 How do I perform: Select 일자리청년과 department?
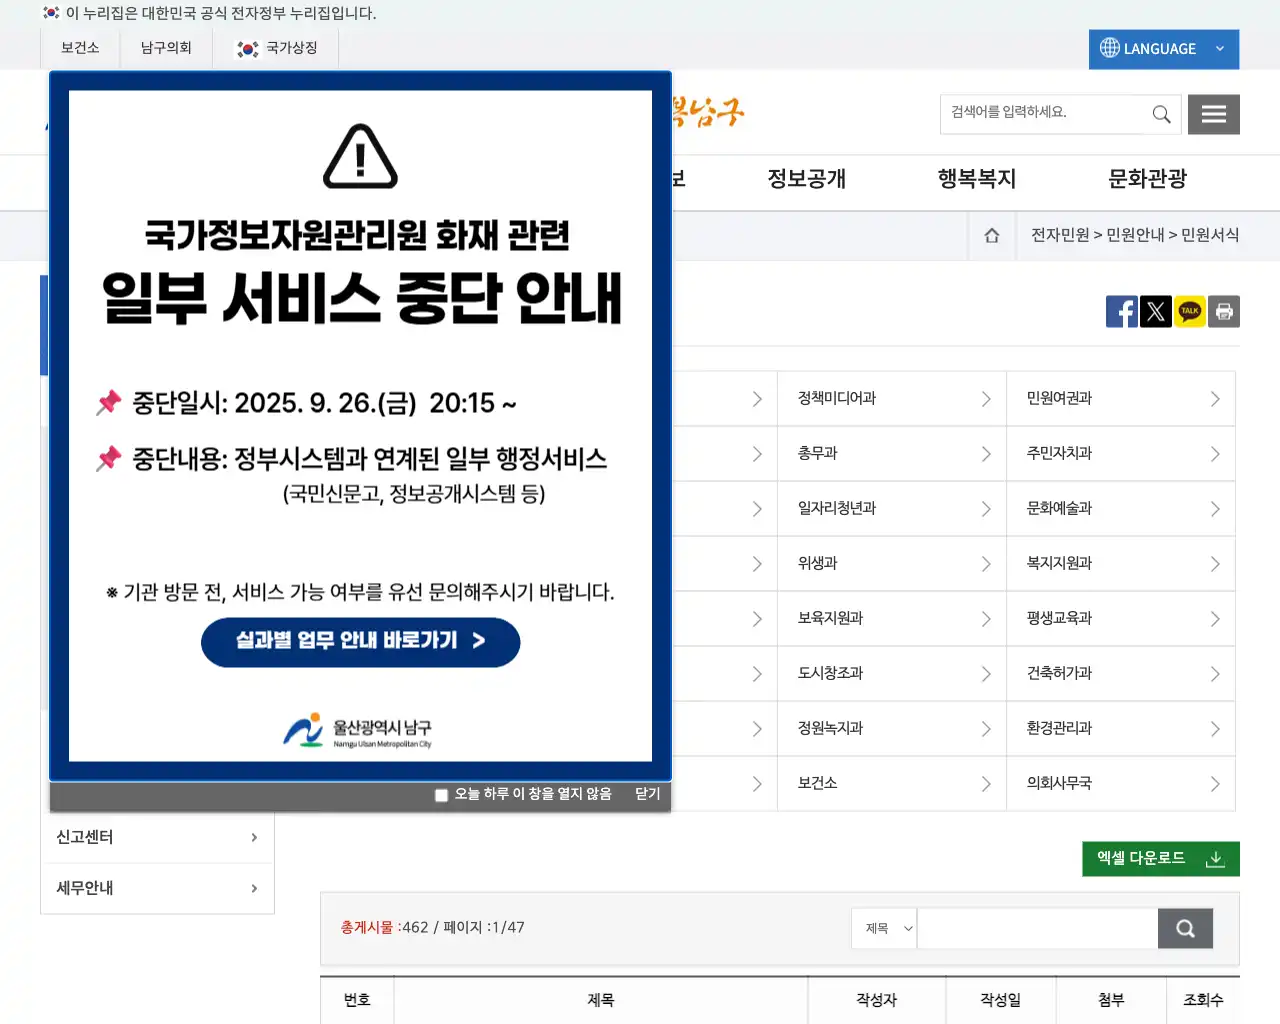click(x=892, y=508)
